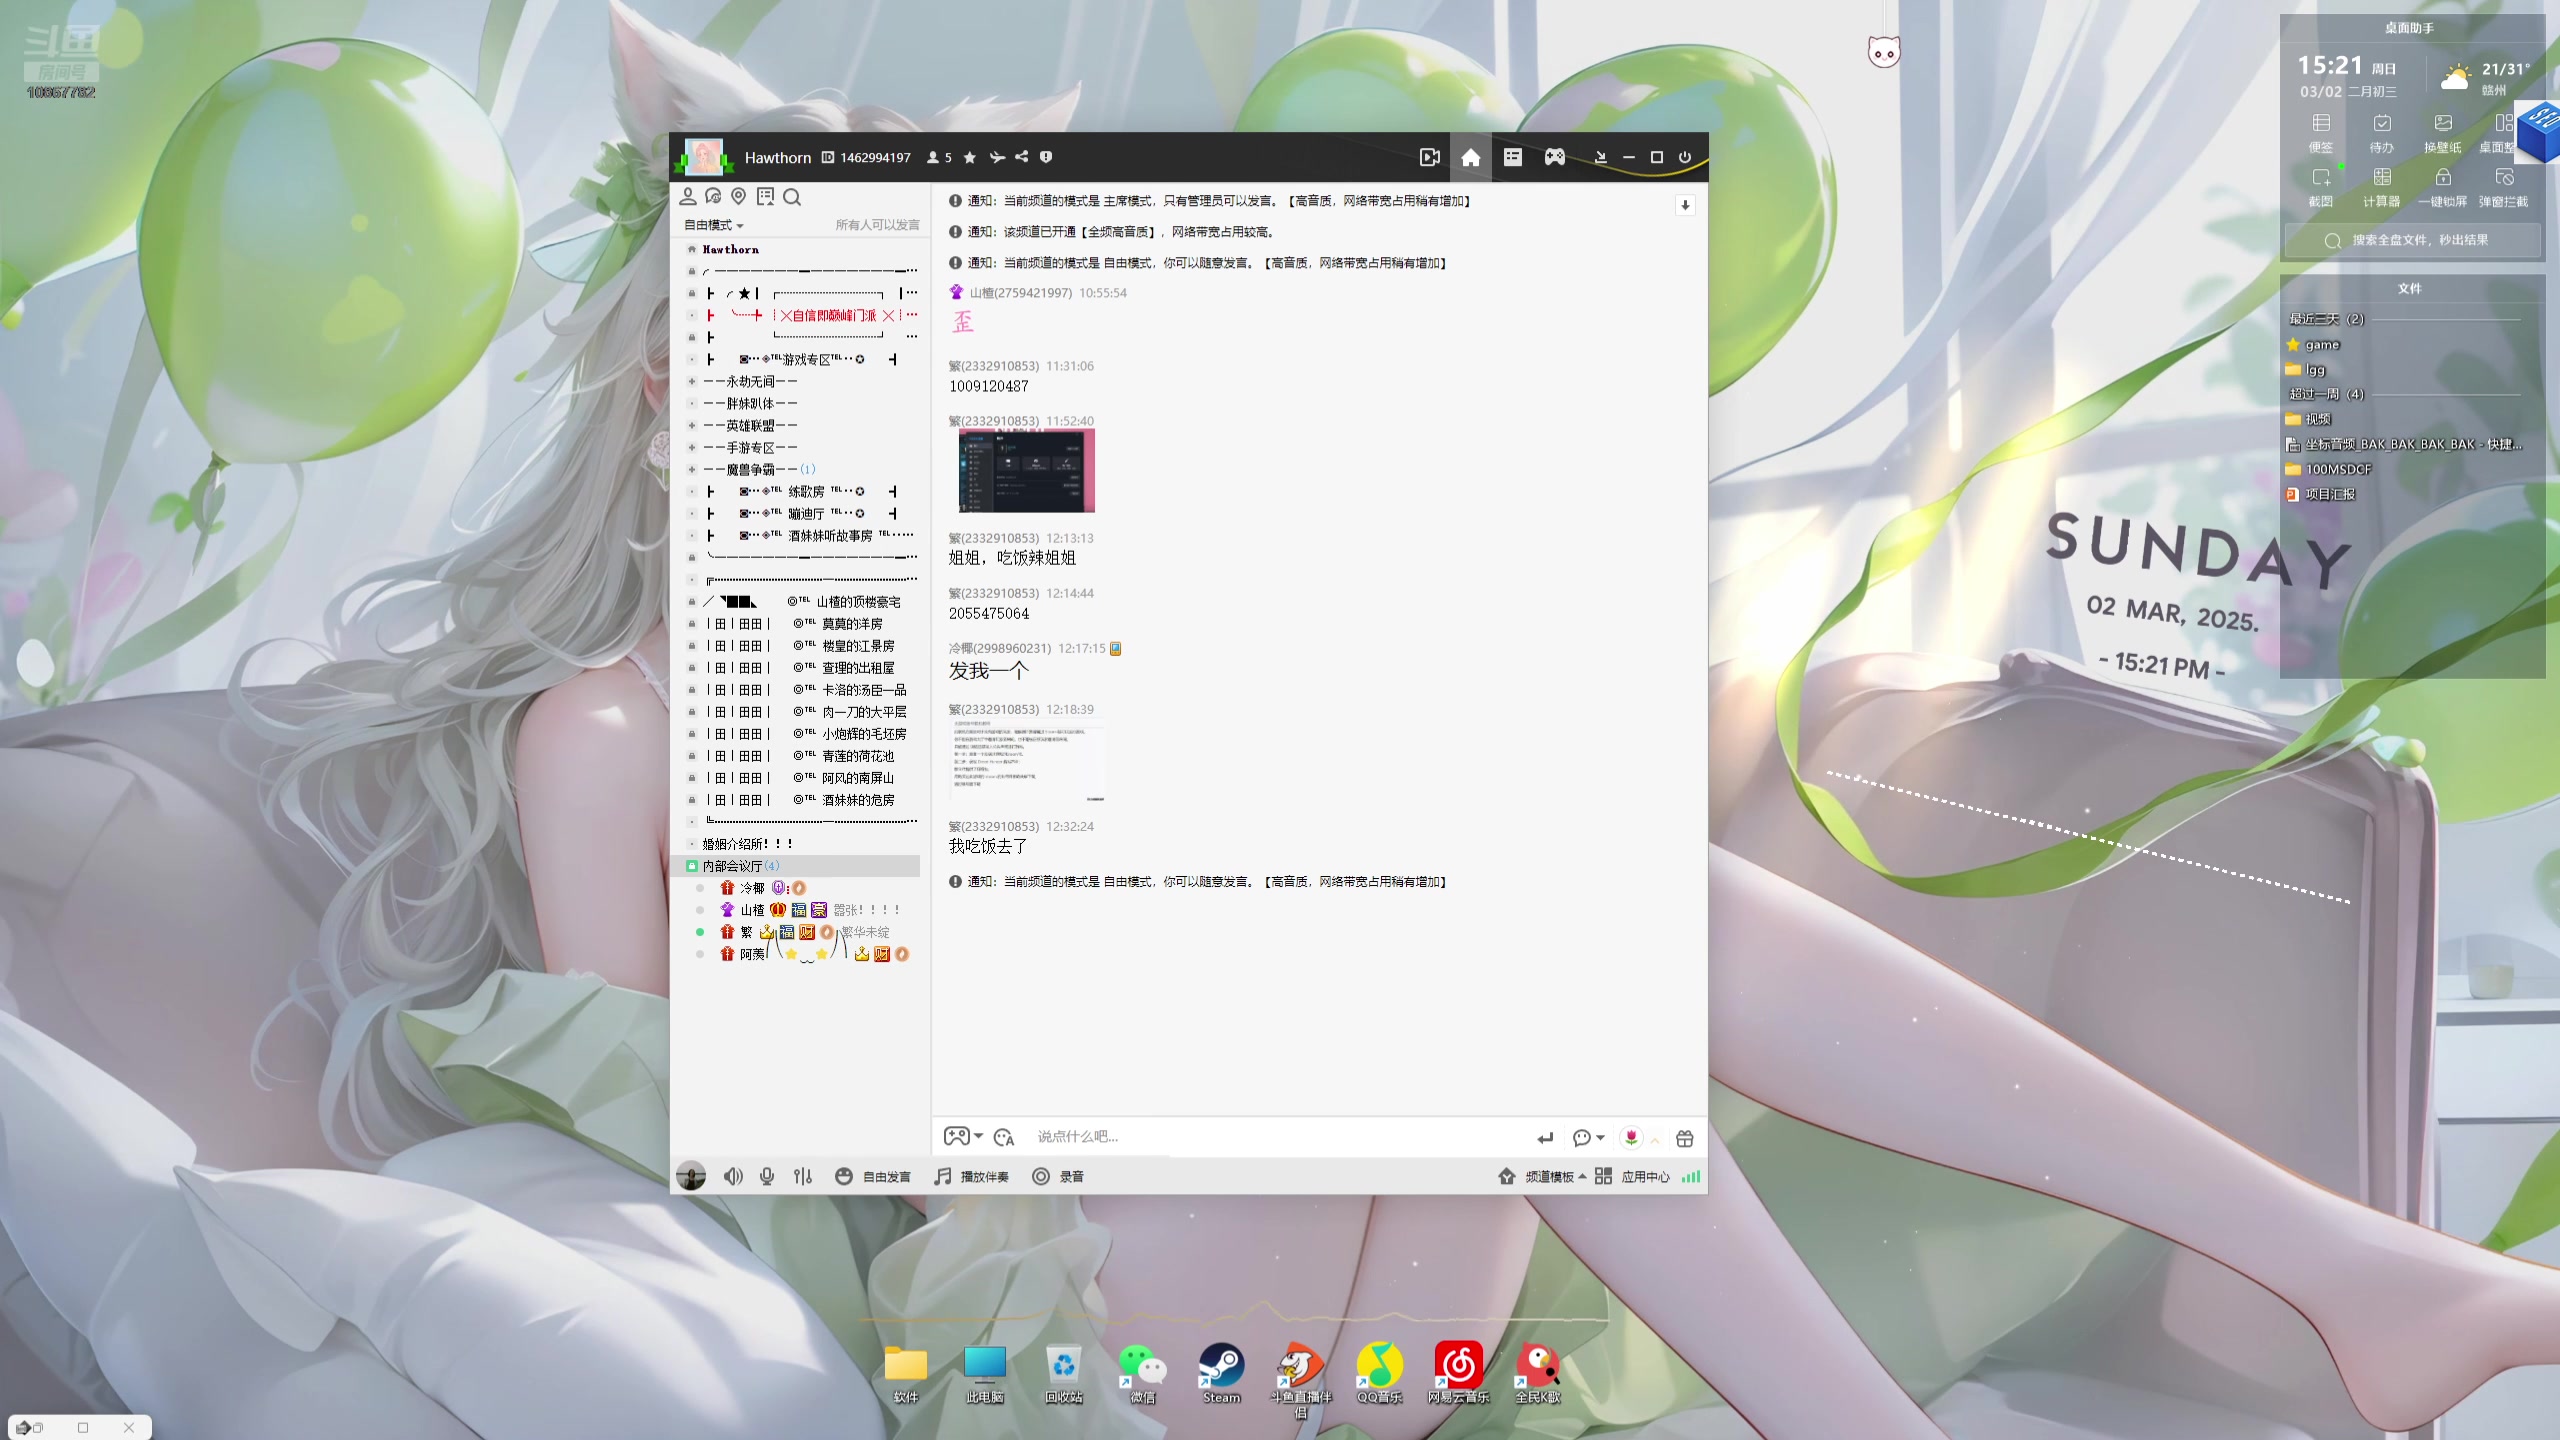2560x1440 pixels.
Task: Select 酒妹妹听故事房 channel
Action: 830,535
